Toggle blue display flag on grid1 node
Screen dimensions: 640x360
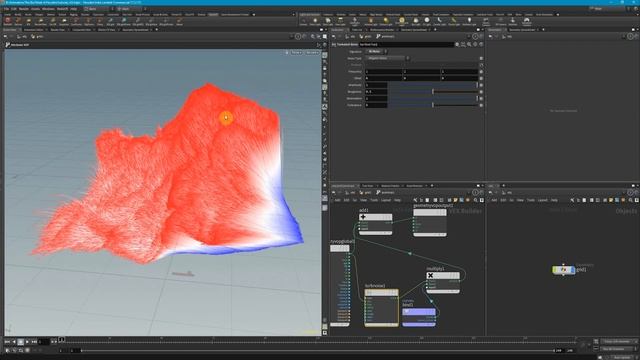coord(573,270)
